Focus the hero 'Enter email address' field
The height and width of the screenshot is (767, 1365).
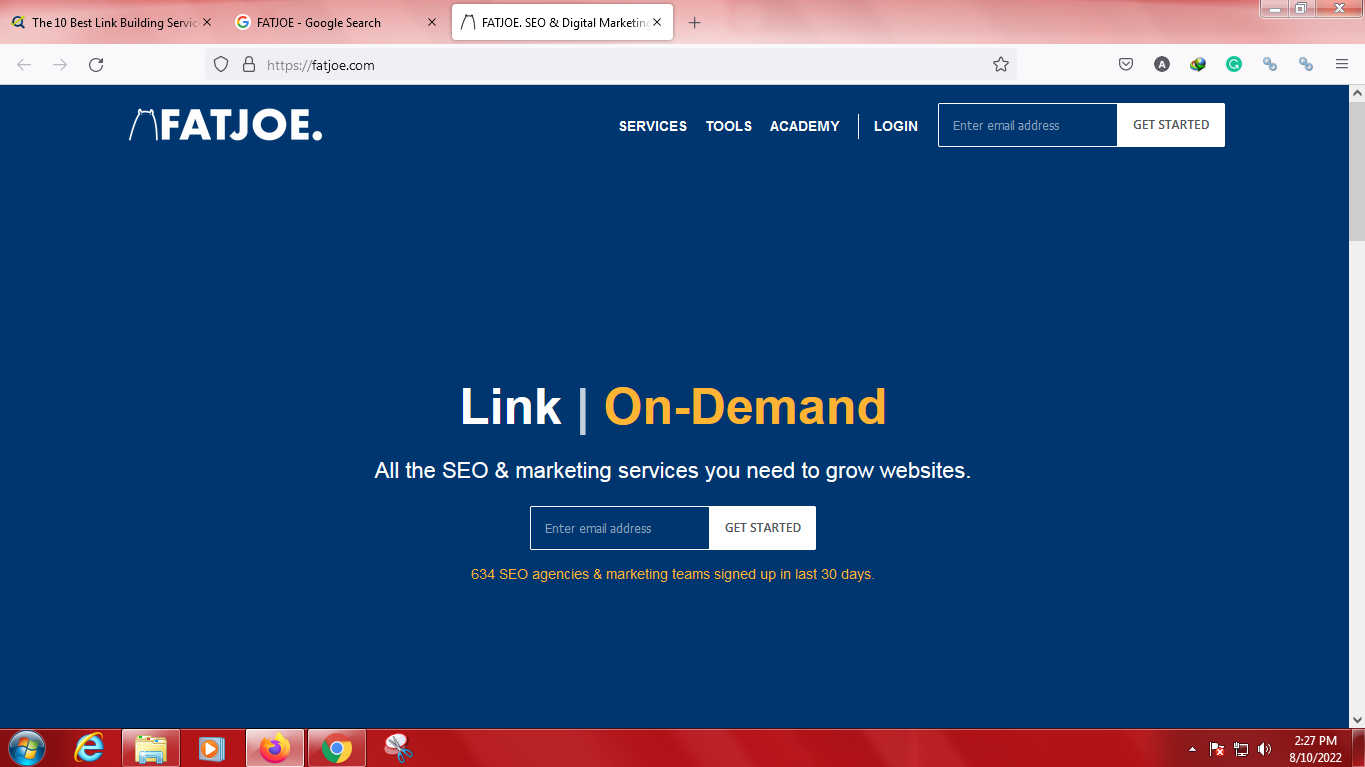pos(620,528)
